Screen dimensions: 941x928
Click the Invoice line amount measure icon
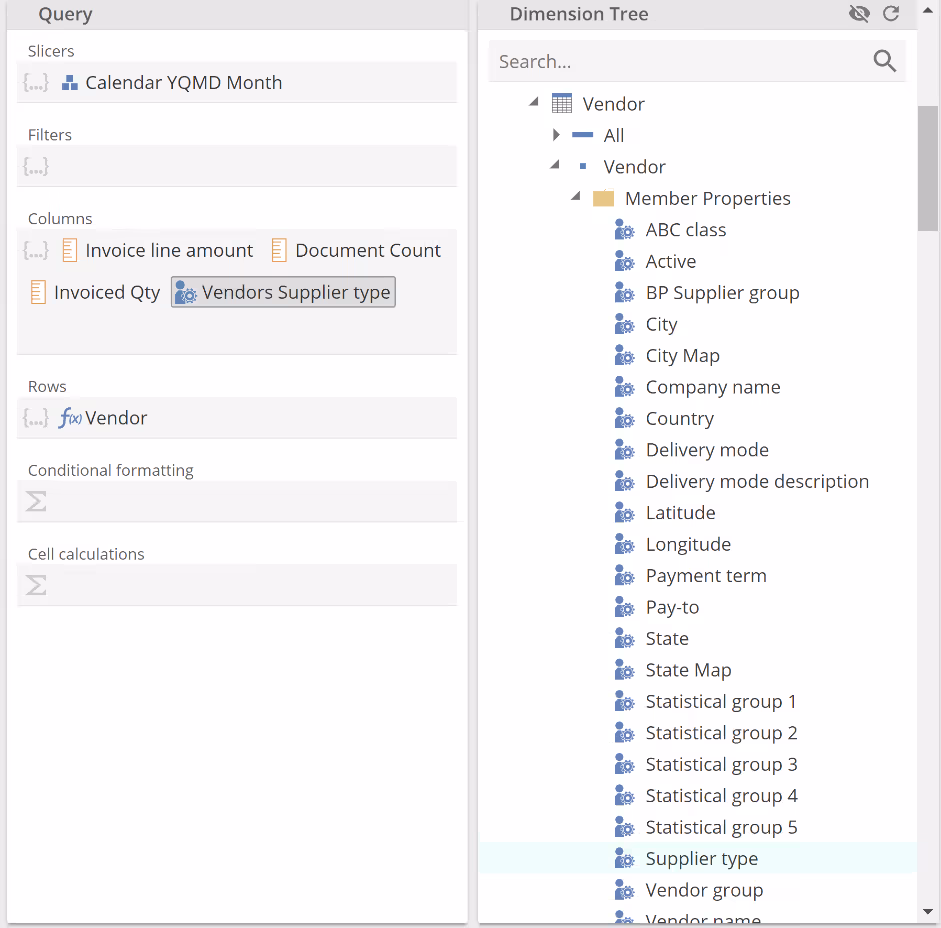pyautogui.click(x=69, y=251)
